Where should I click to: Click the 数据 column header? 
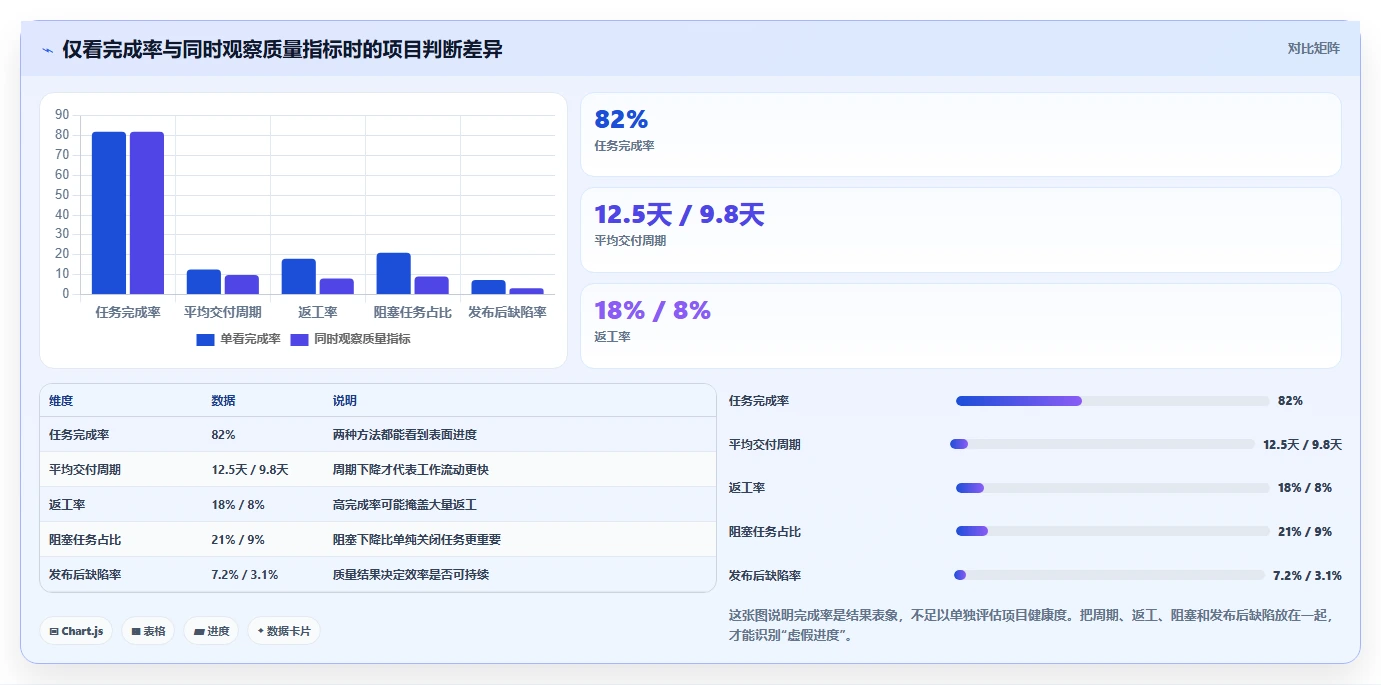click(x=223, y=400)
